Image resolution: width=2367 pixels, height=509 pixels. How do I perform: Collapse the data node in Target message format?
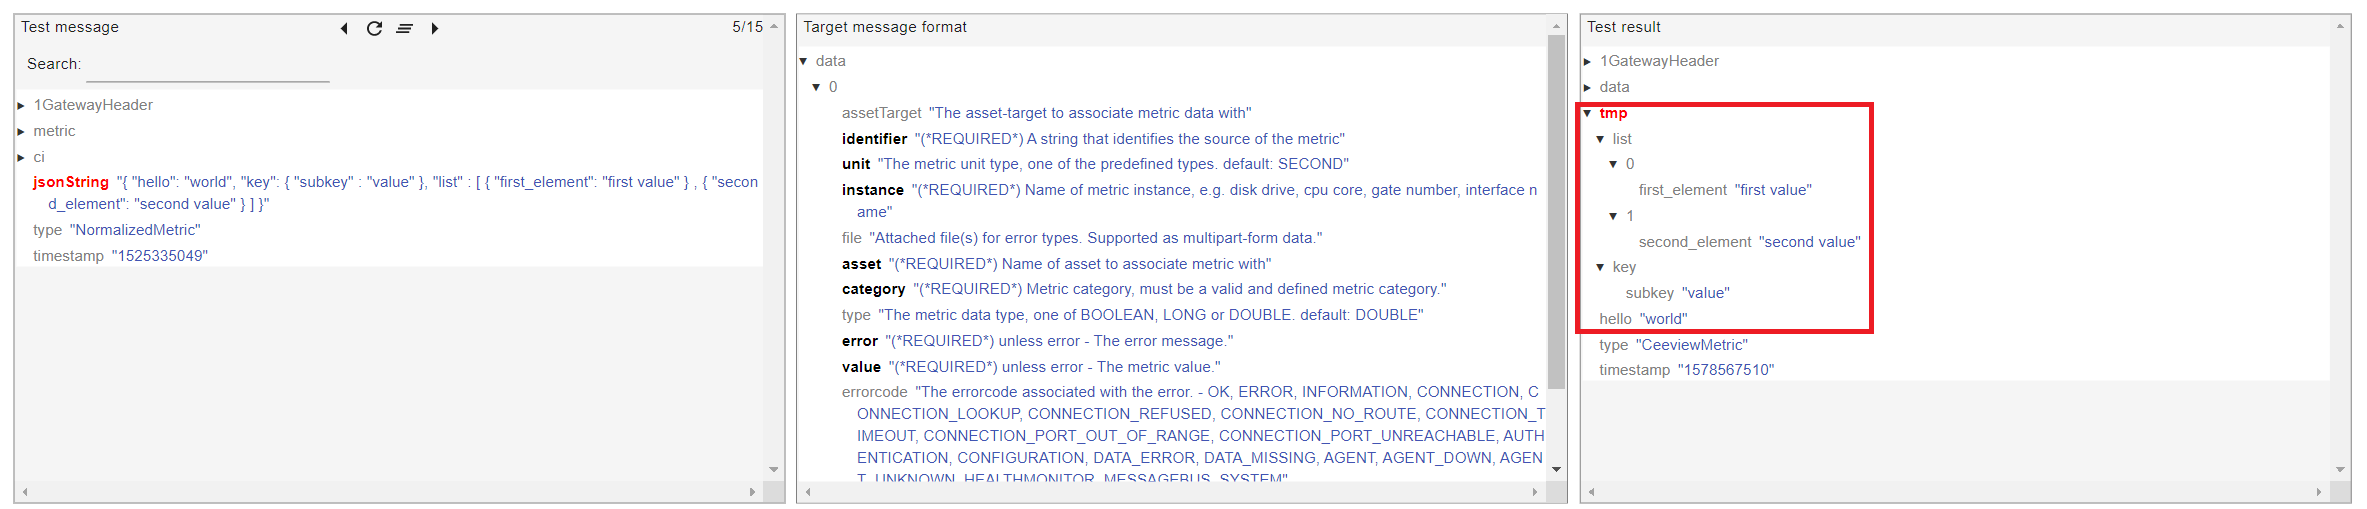(803, 61)
